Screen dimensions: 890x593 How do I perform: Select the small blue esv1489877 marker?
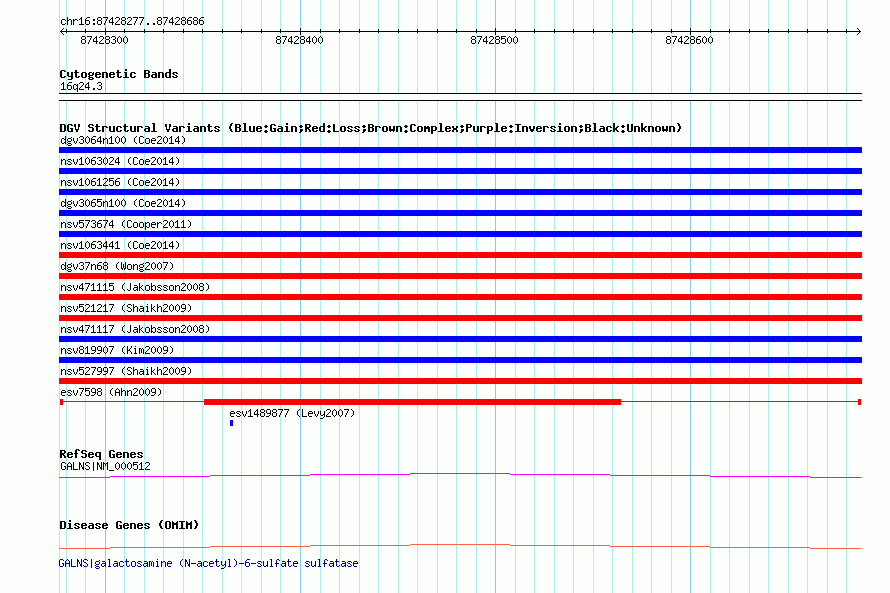232,423
